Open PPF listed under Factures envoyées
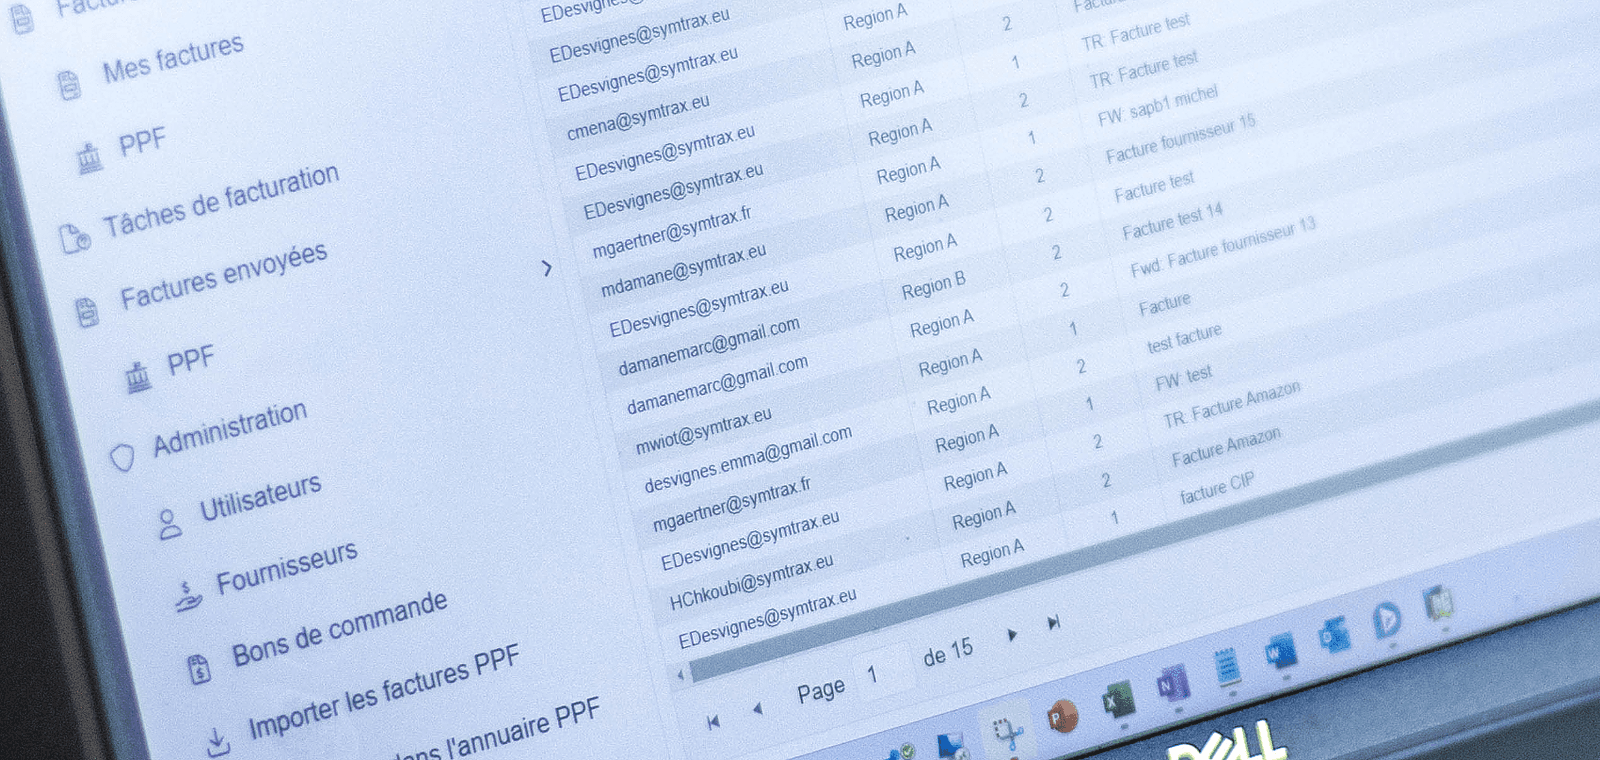The height and width of the screenshot is (760, 1600). [x=190, y=360]
